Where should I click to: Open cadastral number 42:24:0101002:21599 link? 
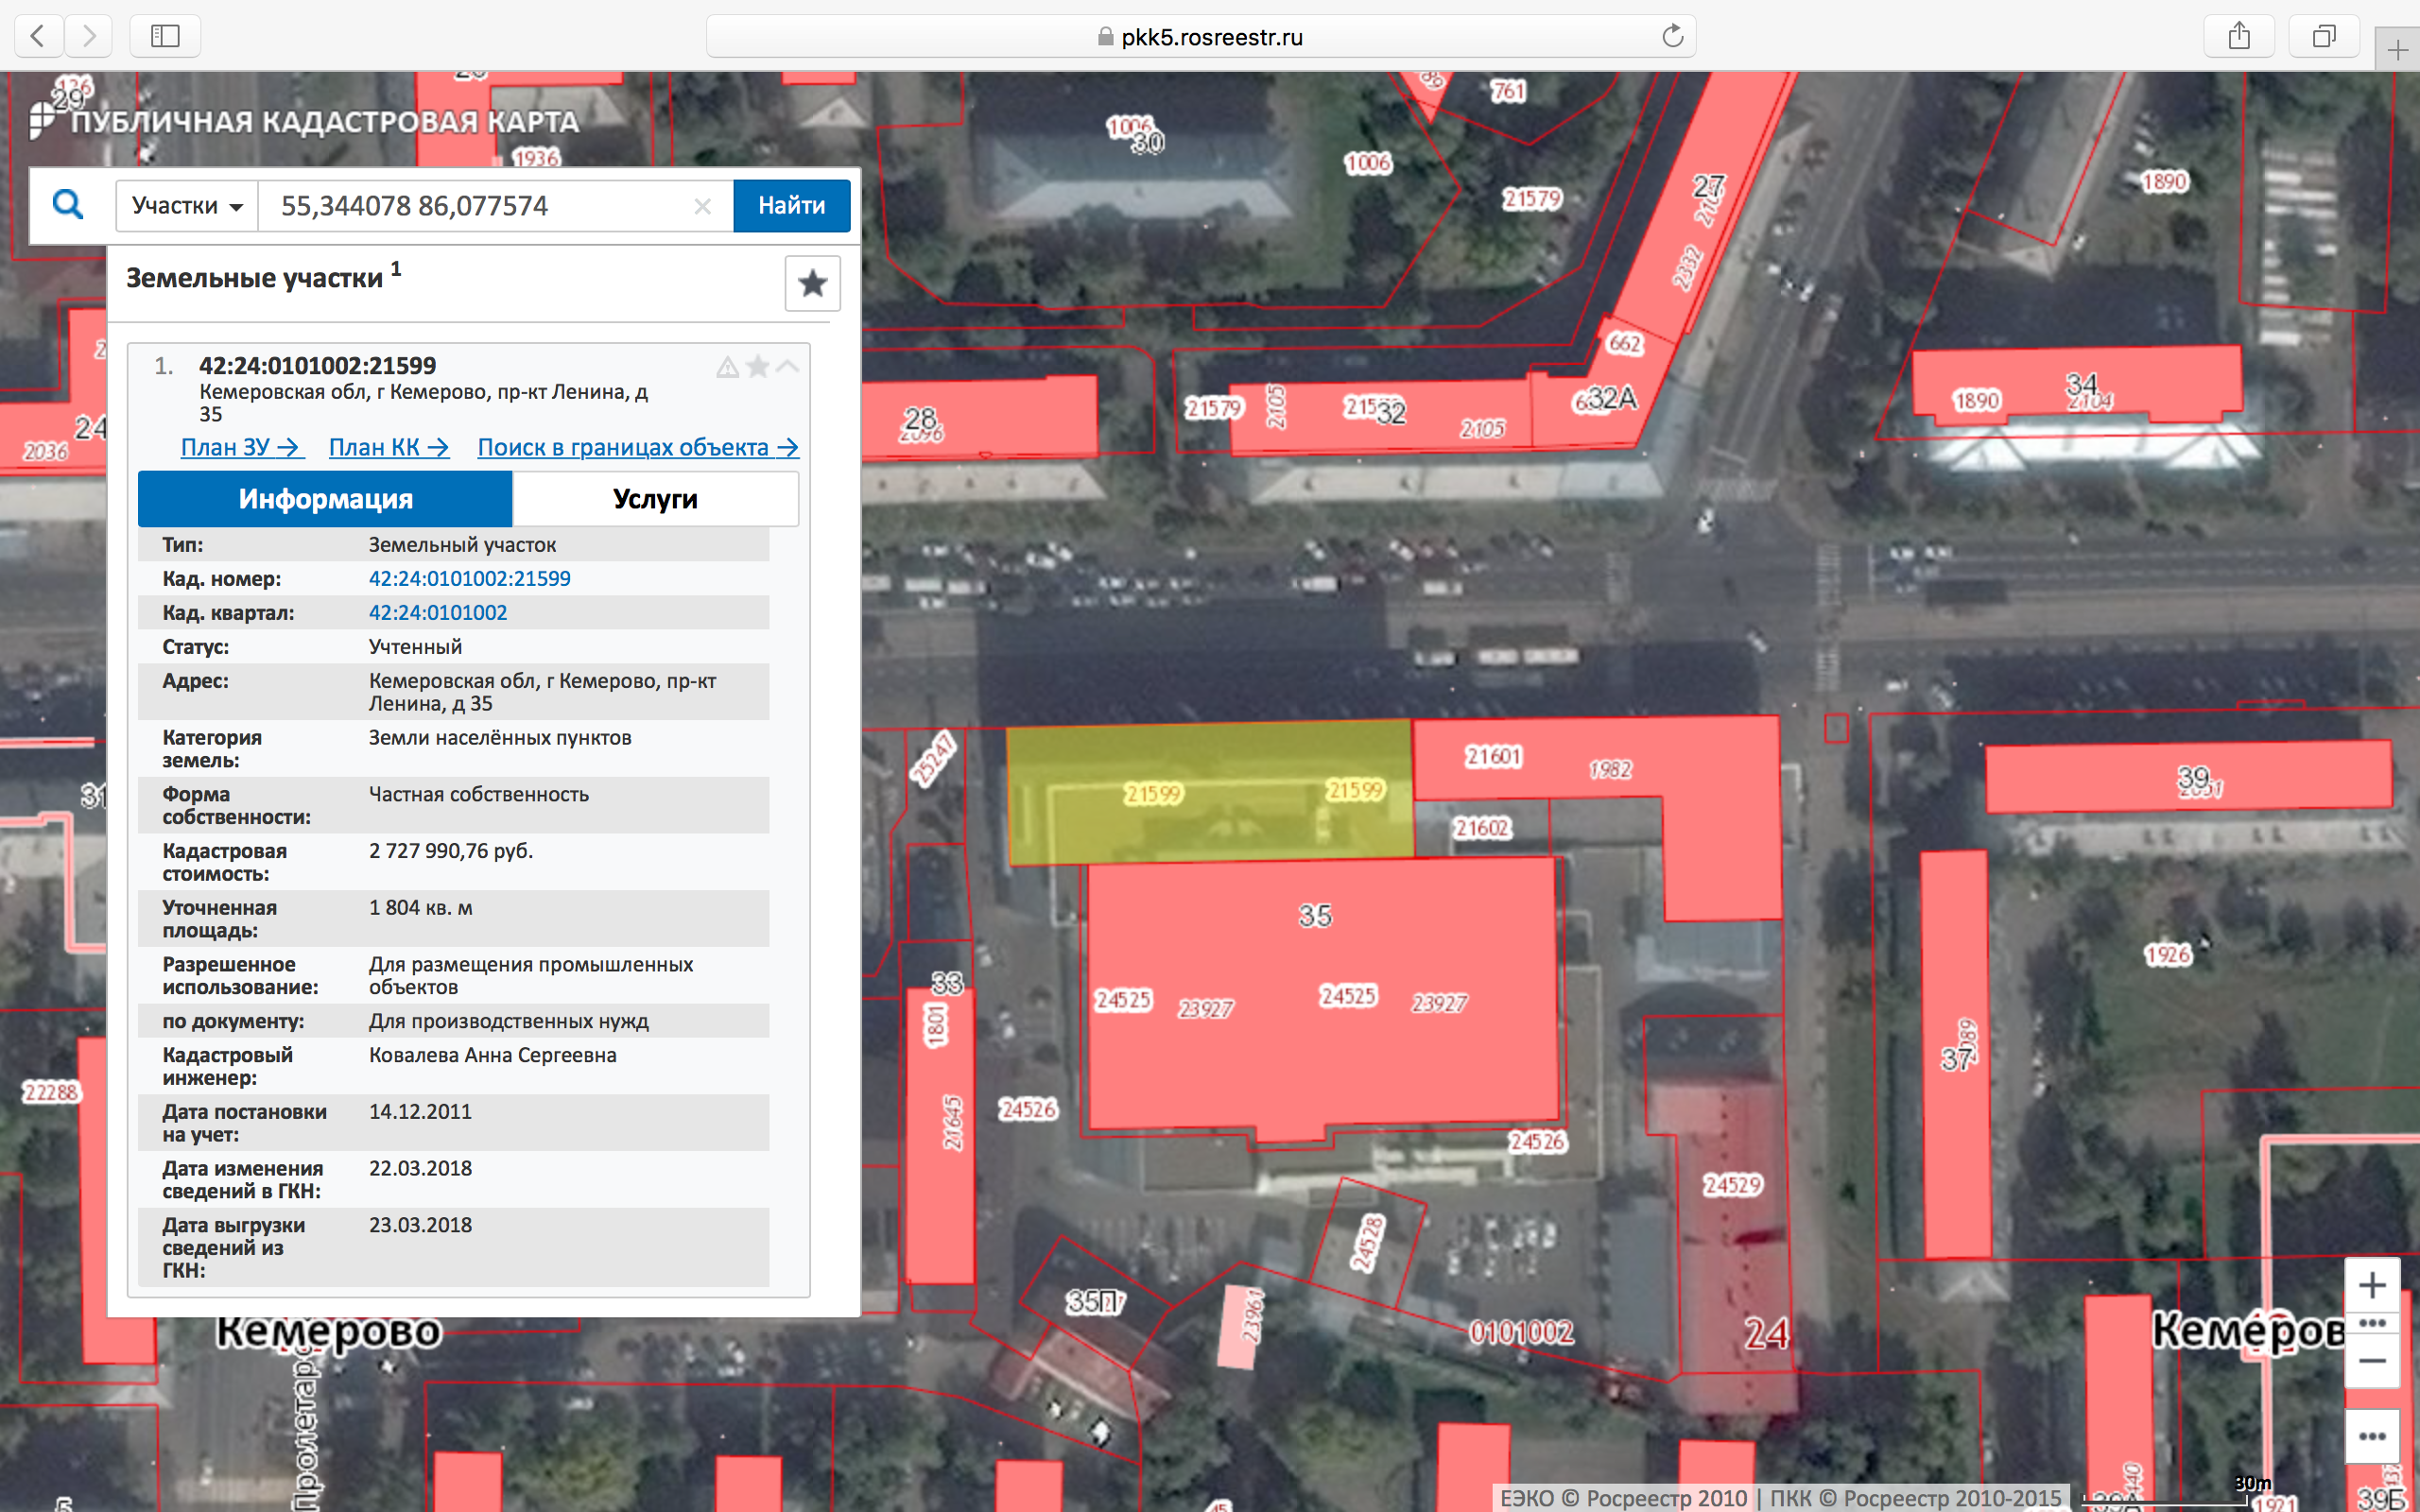point(469,578)
